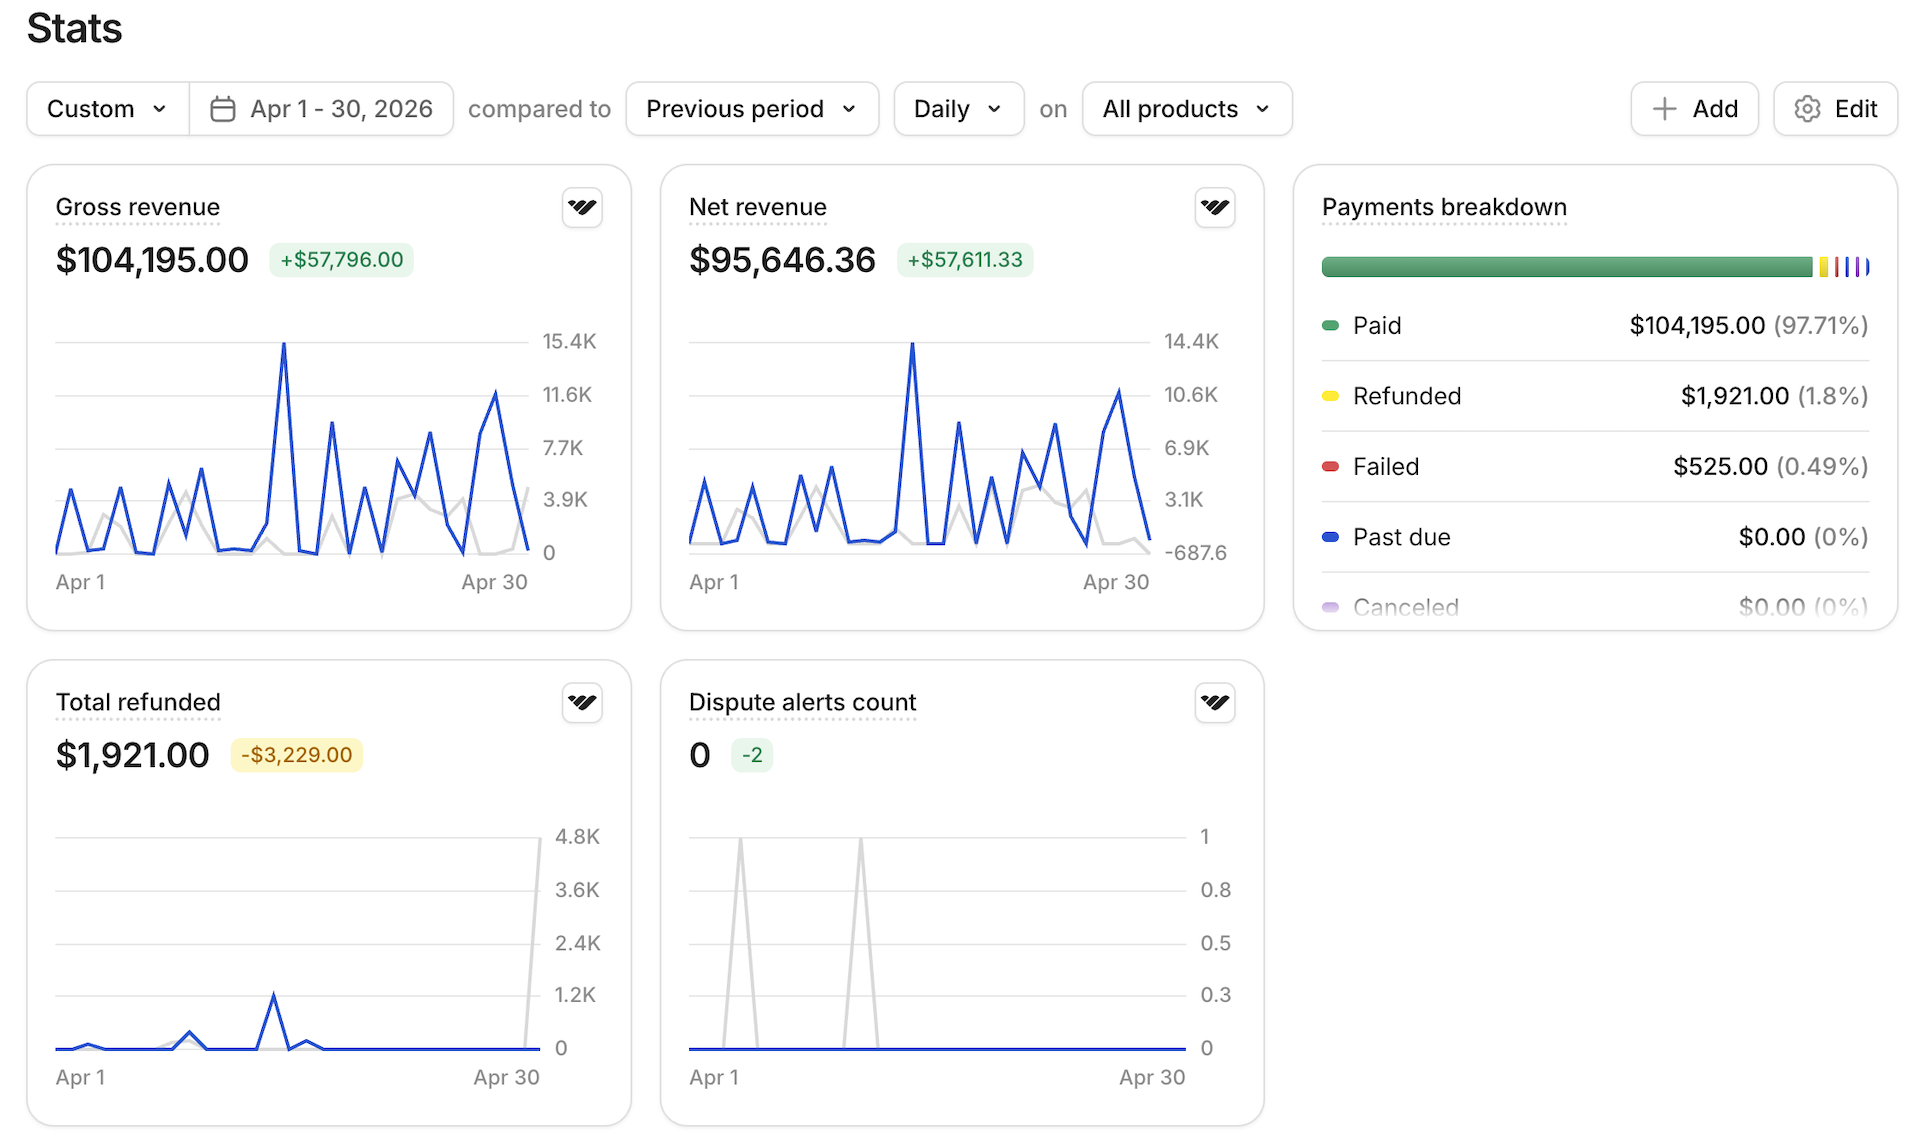Image resolution: width=1910 pixels, height=1142 pixels.
Task: Click the Stats page heading
Action: click(74, 28)
